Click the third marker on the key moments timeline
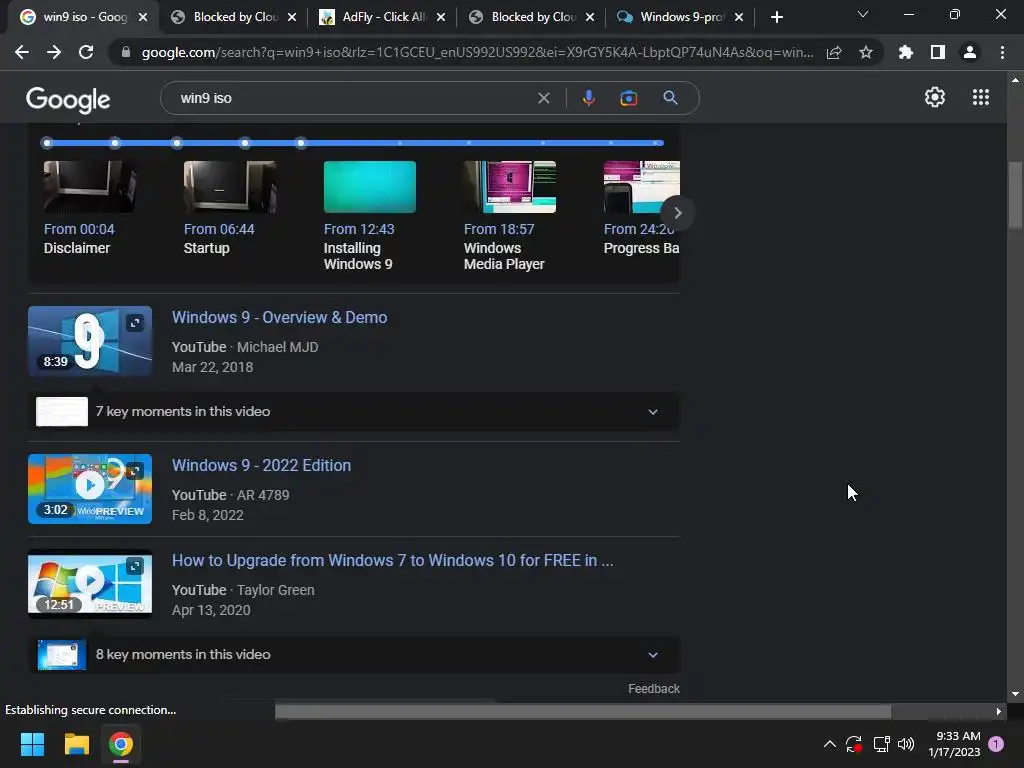Image resolution: width=1024 pixels, height=768 pixels. pos(177,143)
